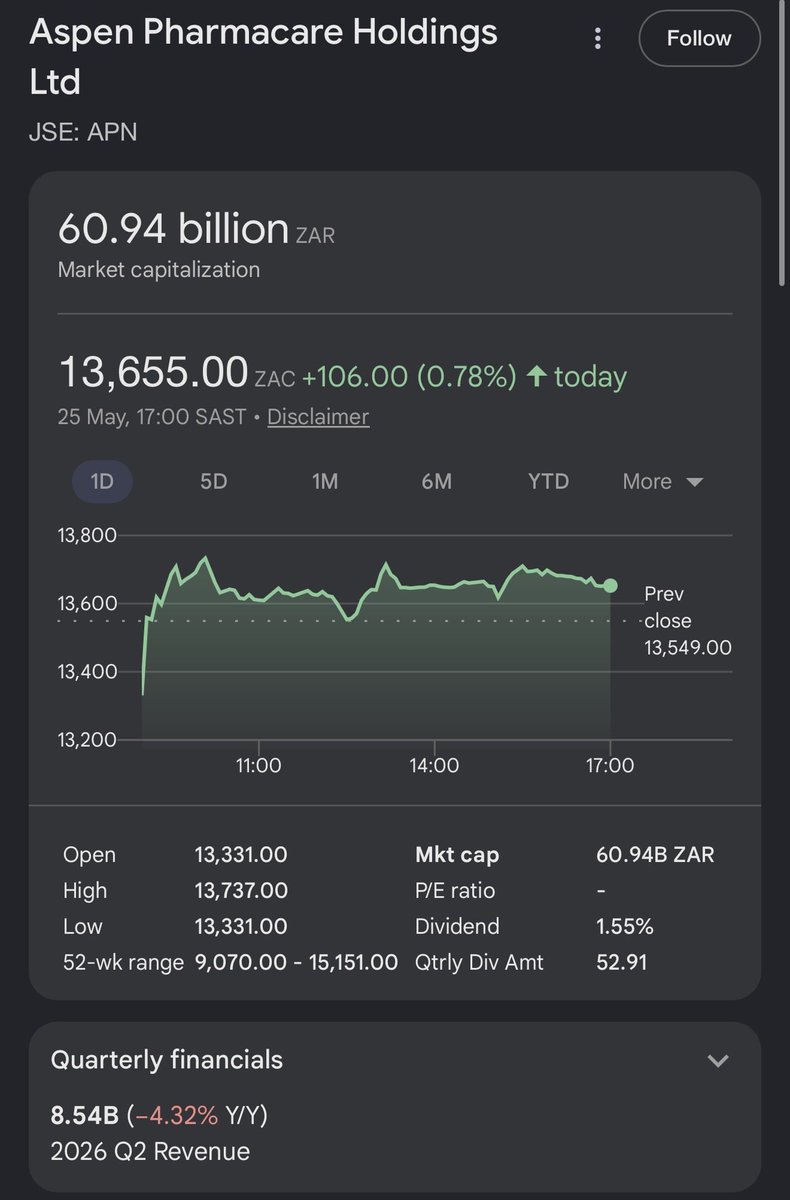
Task: Switch chart to YTD range
Action: (x=548, y=481)
